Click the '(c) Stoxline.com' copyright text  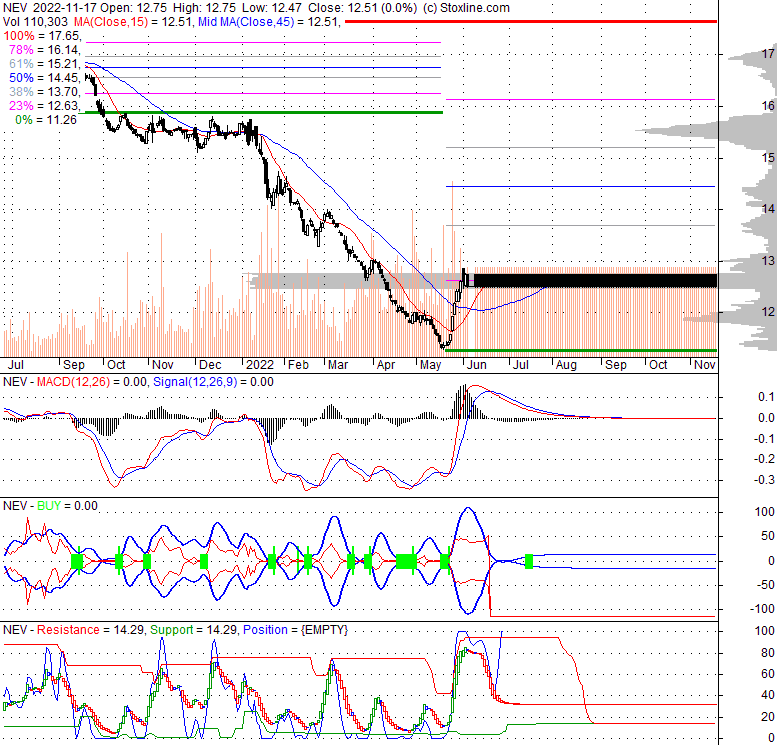click(466, 8)
